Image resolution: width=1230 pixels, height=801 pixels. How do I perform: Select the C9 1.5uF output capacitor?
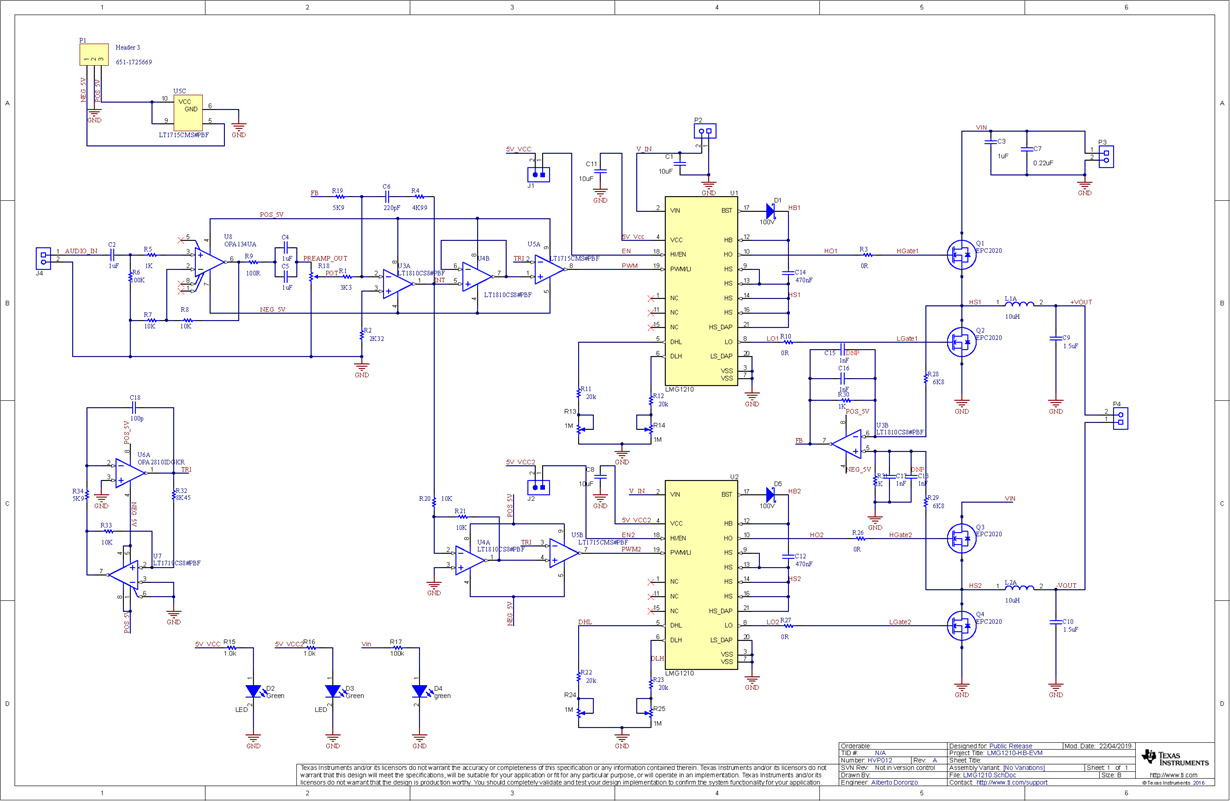point(1056,340)
